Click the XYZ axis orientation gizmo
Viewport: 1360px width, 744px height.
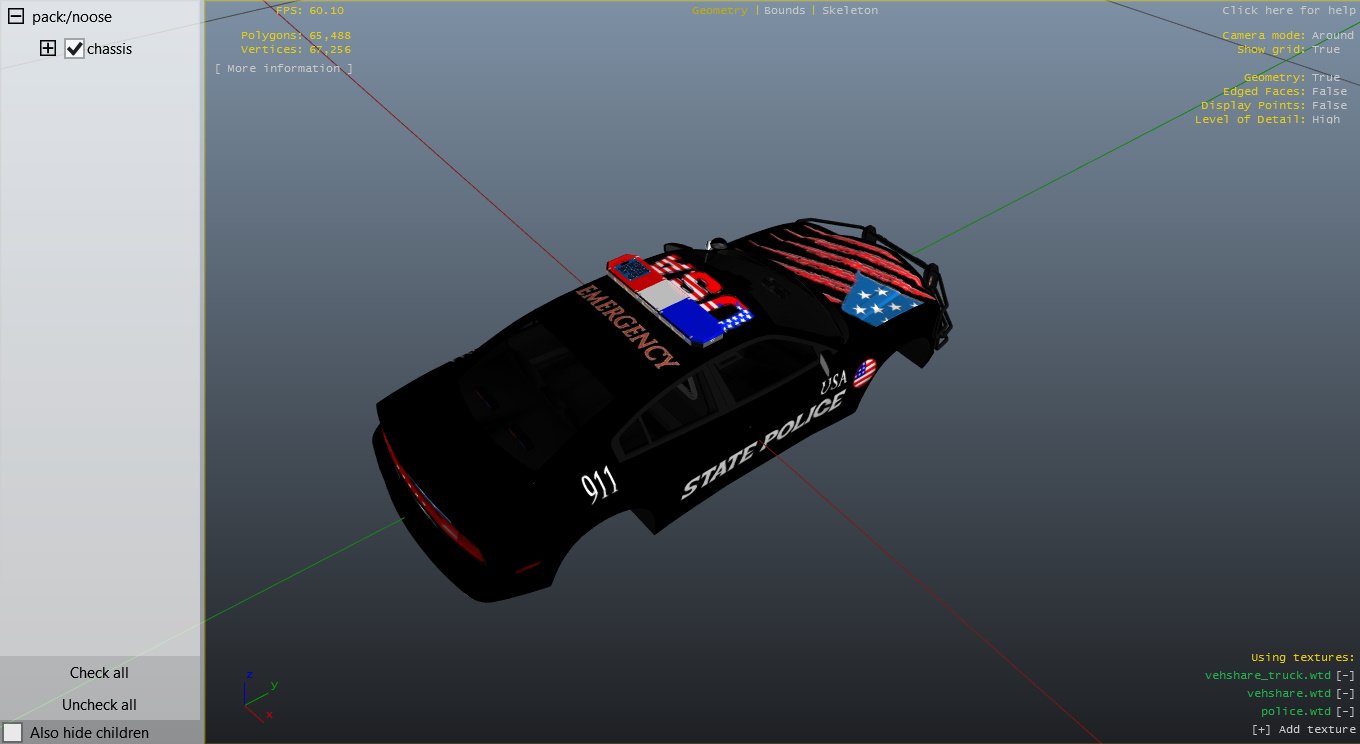click(256, 694)
